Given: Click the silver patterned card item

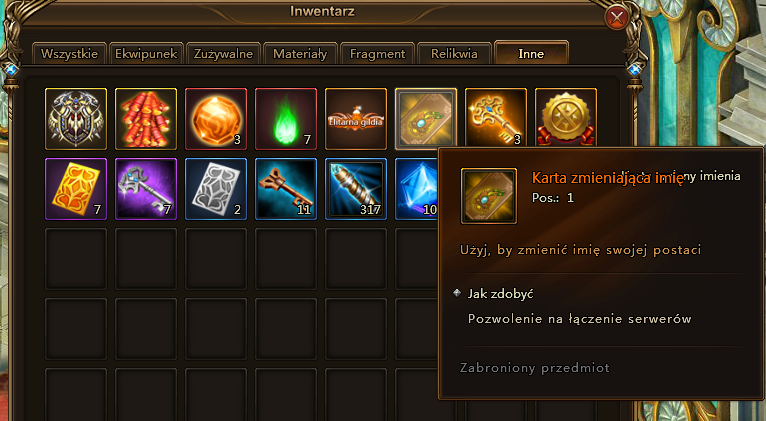Looking at the screenshot, I should [216, 189].
